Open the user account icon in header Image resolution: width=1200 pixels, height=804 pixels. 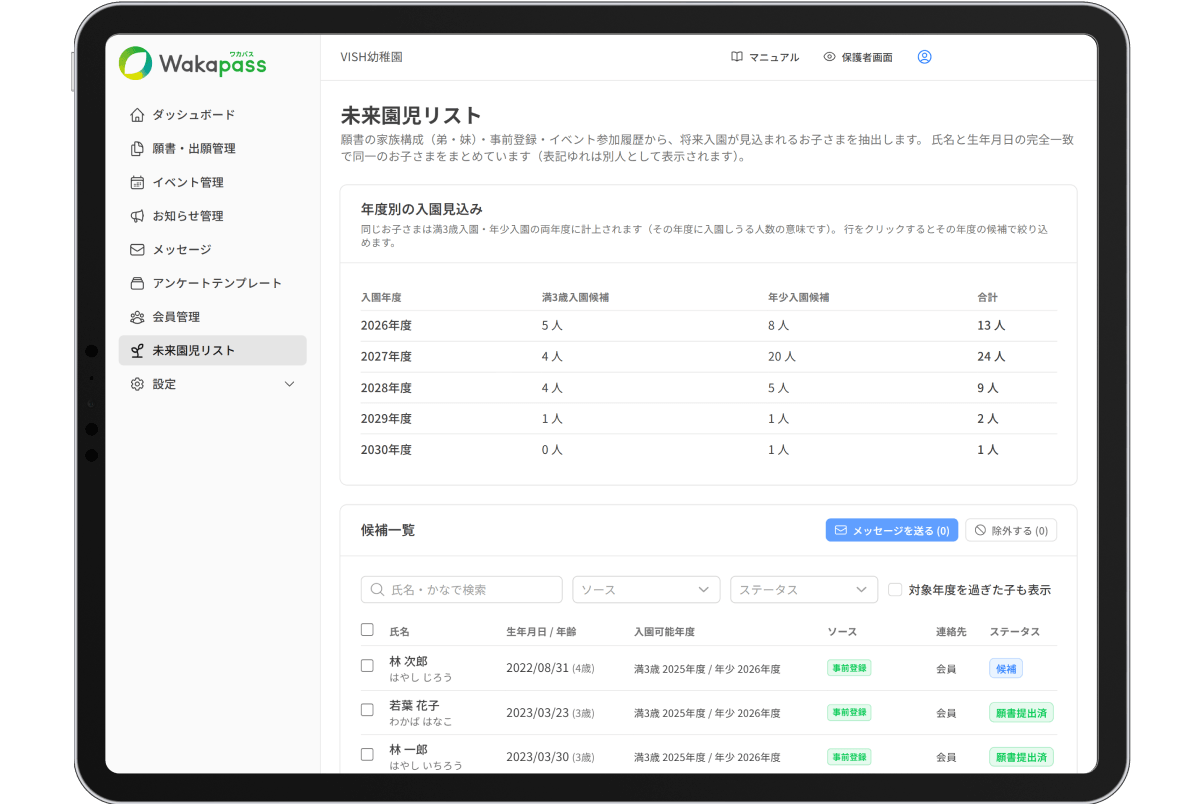(x=924, y=57)
